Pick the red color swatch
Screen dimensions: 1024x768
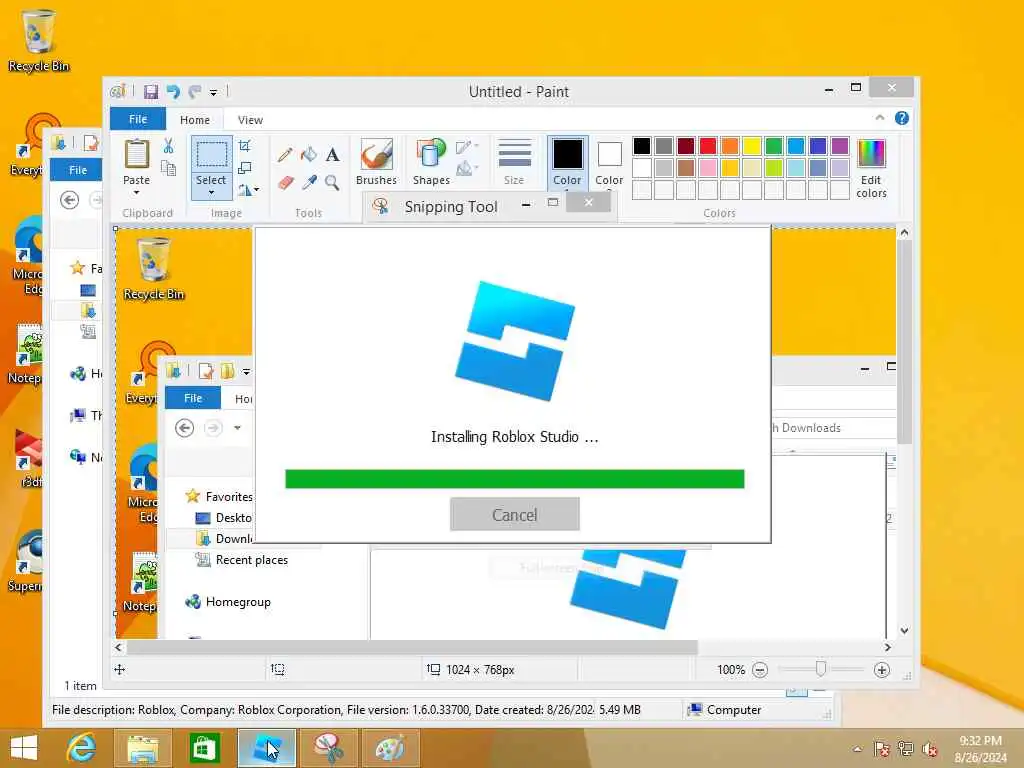(708, 146)
